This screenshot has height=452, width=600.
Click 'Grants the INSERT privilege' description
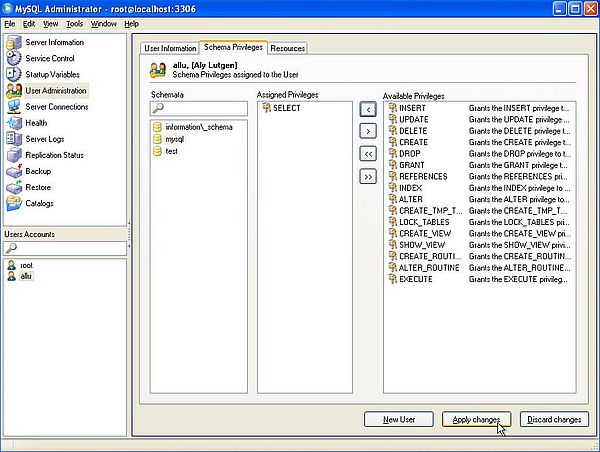(519, 108)
